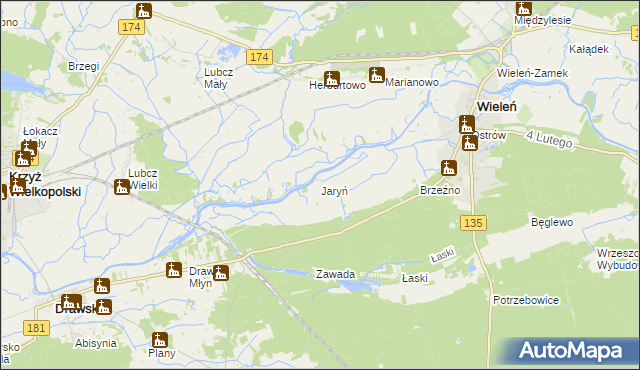Image resolution: width=640 pixels, height=370 pixels.
Task: Click the Brzegi village label
Action: pos(84,66)
